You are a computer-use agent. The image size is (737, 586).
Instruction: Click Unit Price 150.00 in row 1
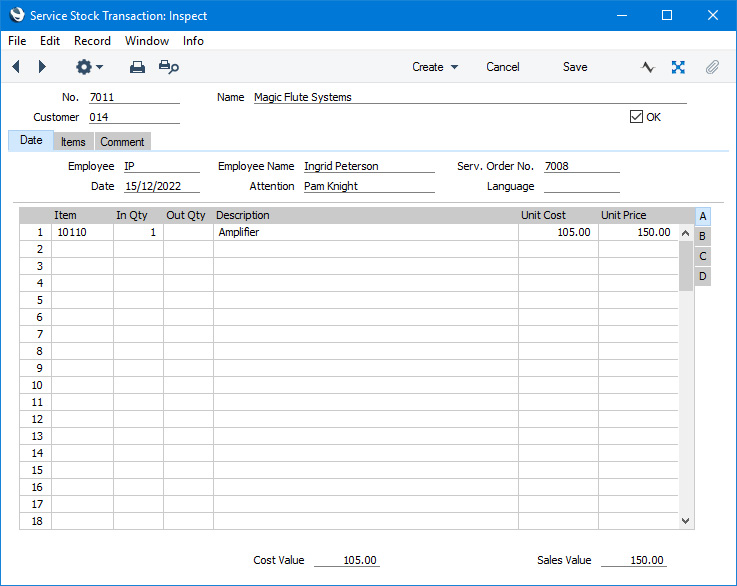point(638,232)
